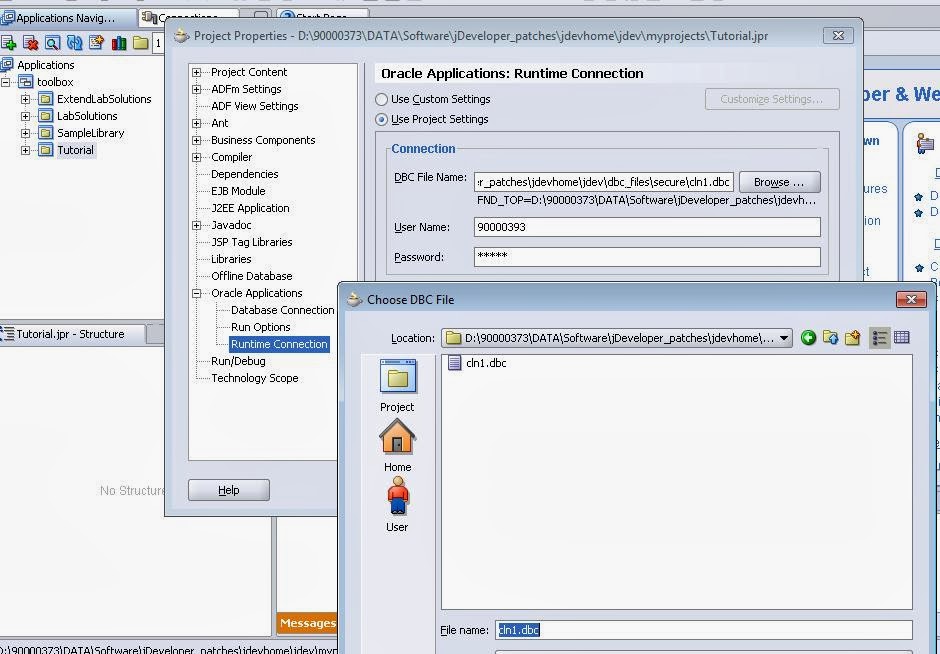Select Run Options tree item
The width and height of the screenshot is (940, 654).
260,327
